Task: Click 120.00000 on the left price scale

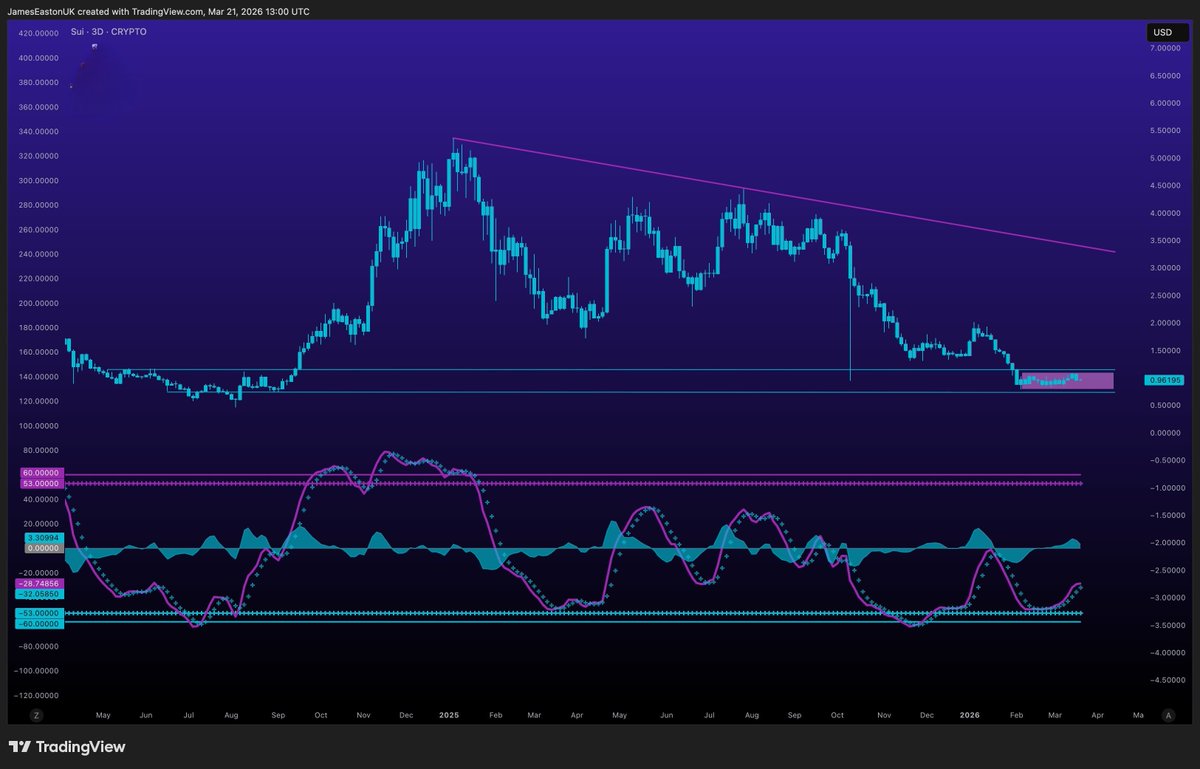Action: click(40, 401)
